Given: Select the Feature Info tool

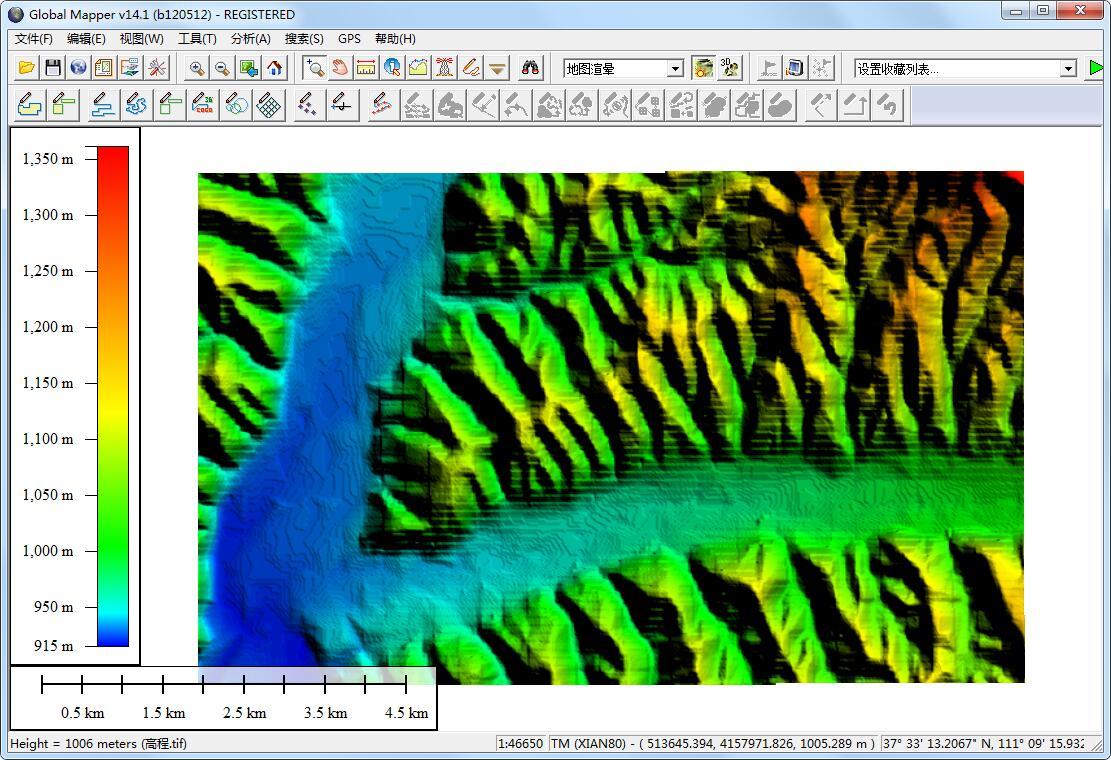Looking at the screenshot, I should [x=393, y=68].
